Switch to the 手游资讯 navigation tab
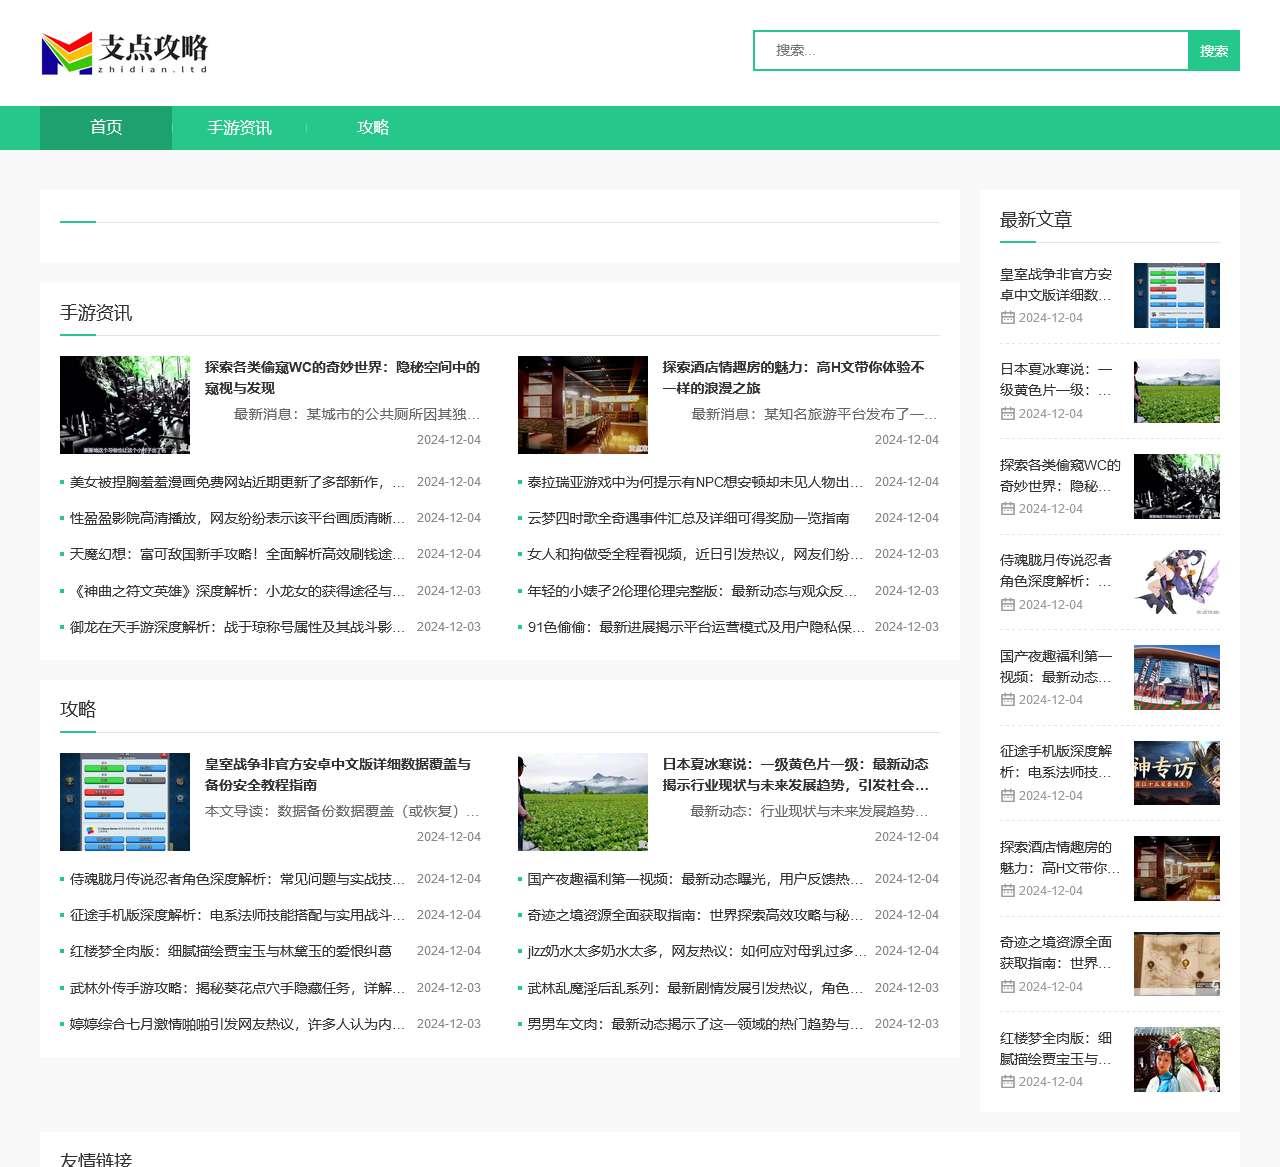The width and height of the screenshot is (1280, 1167). point(239,128)
